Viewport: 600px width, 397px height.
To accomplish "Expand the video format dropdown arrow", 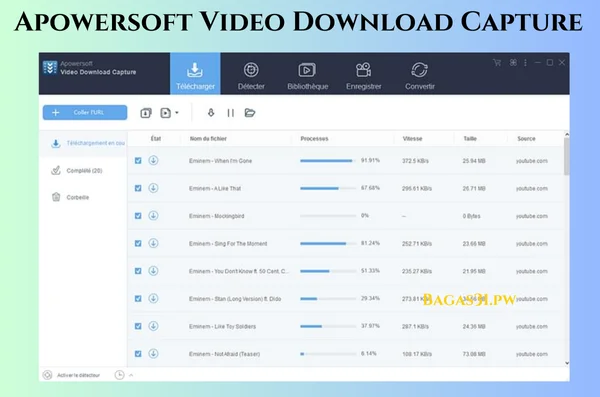I will [177, 113].
